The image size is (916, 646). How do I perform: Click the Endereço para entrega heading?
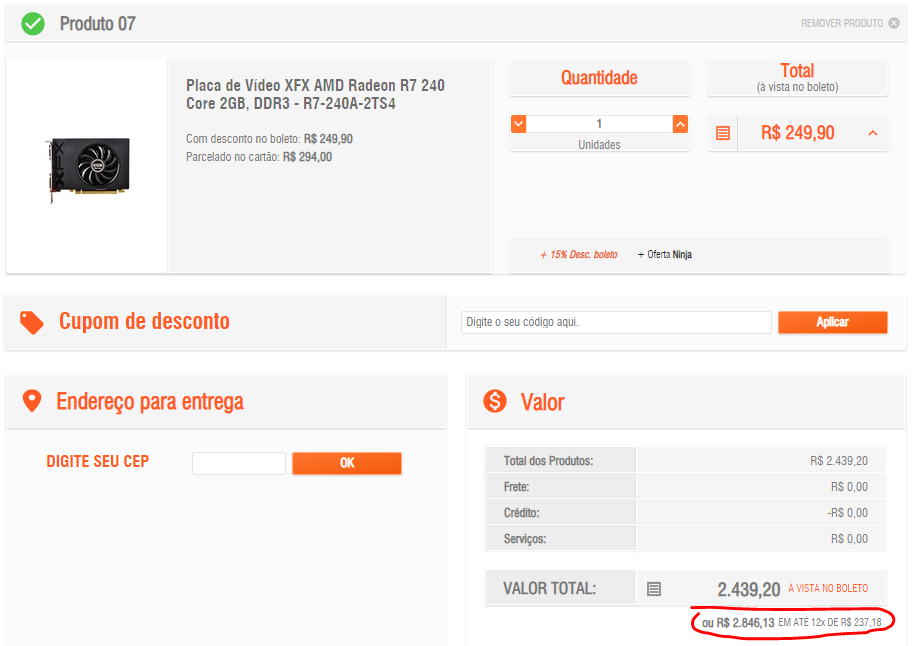click(150, 402)
